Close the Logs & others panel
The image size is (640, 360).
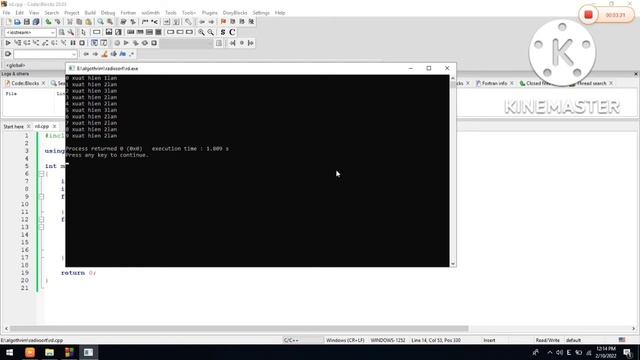click(x=636, y=74)
